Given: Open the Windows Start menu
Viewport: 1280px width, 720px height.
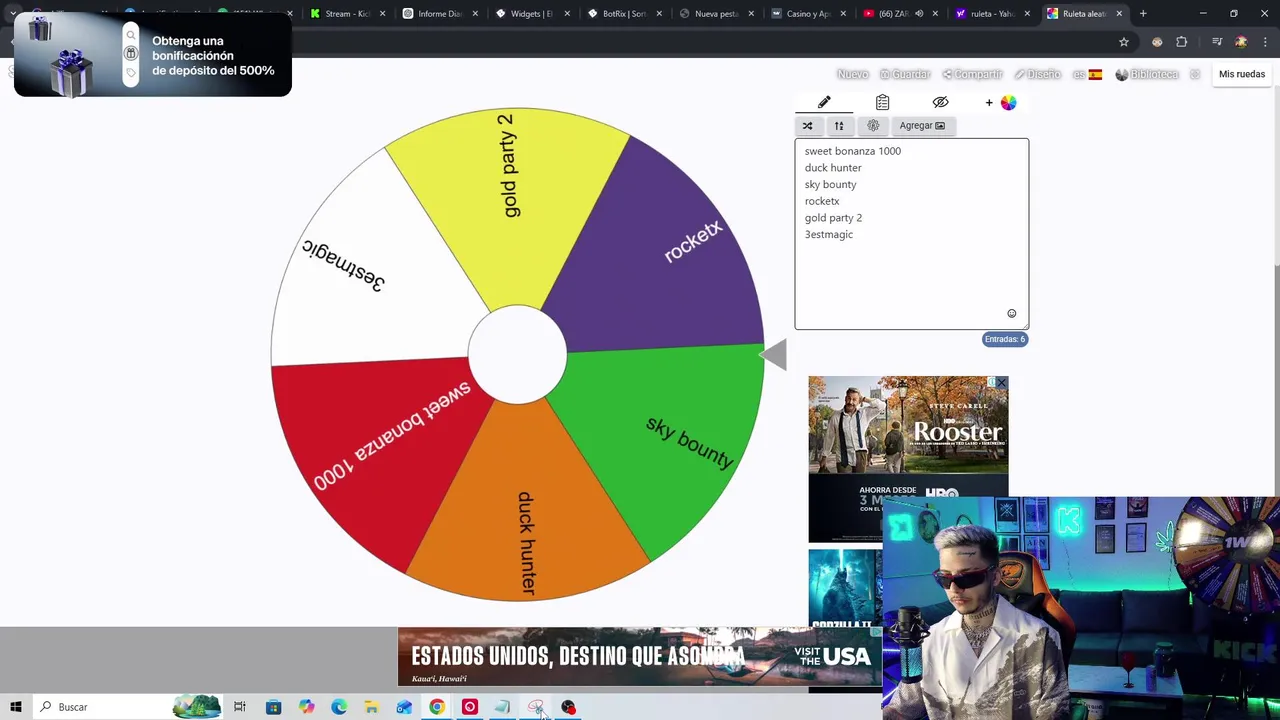Looking at the screenshot, I should click(x=16, y=707).
